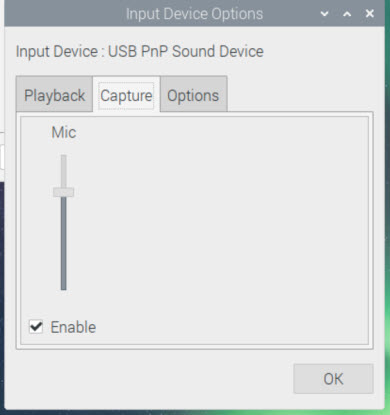
Task: Select the Capture tab
Action: coord(126,95)
